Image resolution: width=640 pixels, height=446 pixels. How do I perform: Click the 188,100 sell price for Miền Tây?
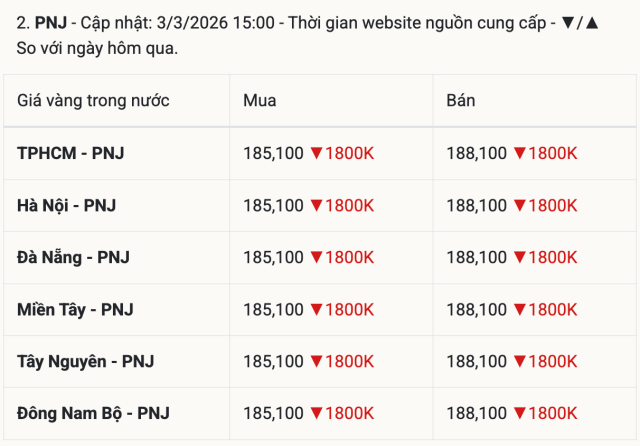[476, 310]
